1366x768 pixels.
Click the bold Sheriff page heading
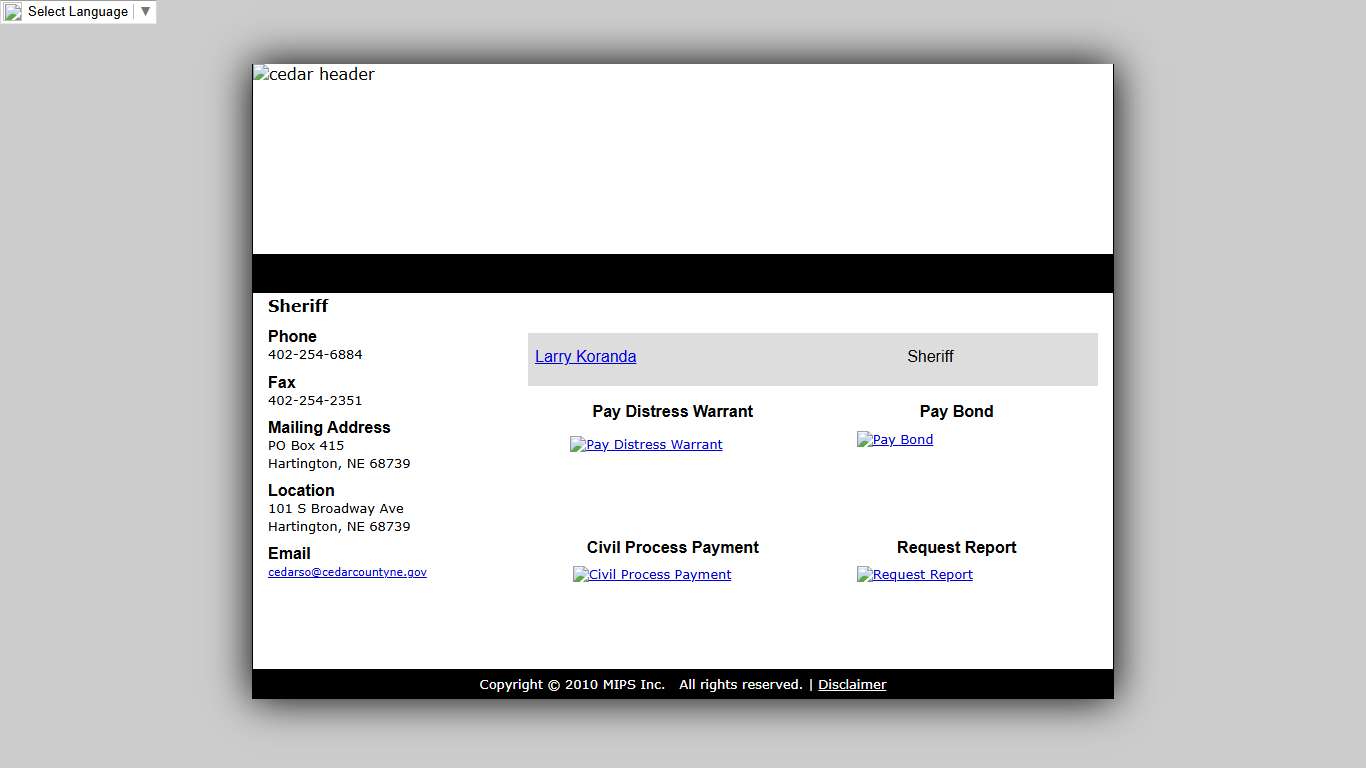pyautogui.click(x=298, y=306)
